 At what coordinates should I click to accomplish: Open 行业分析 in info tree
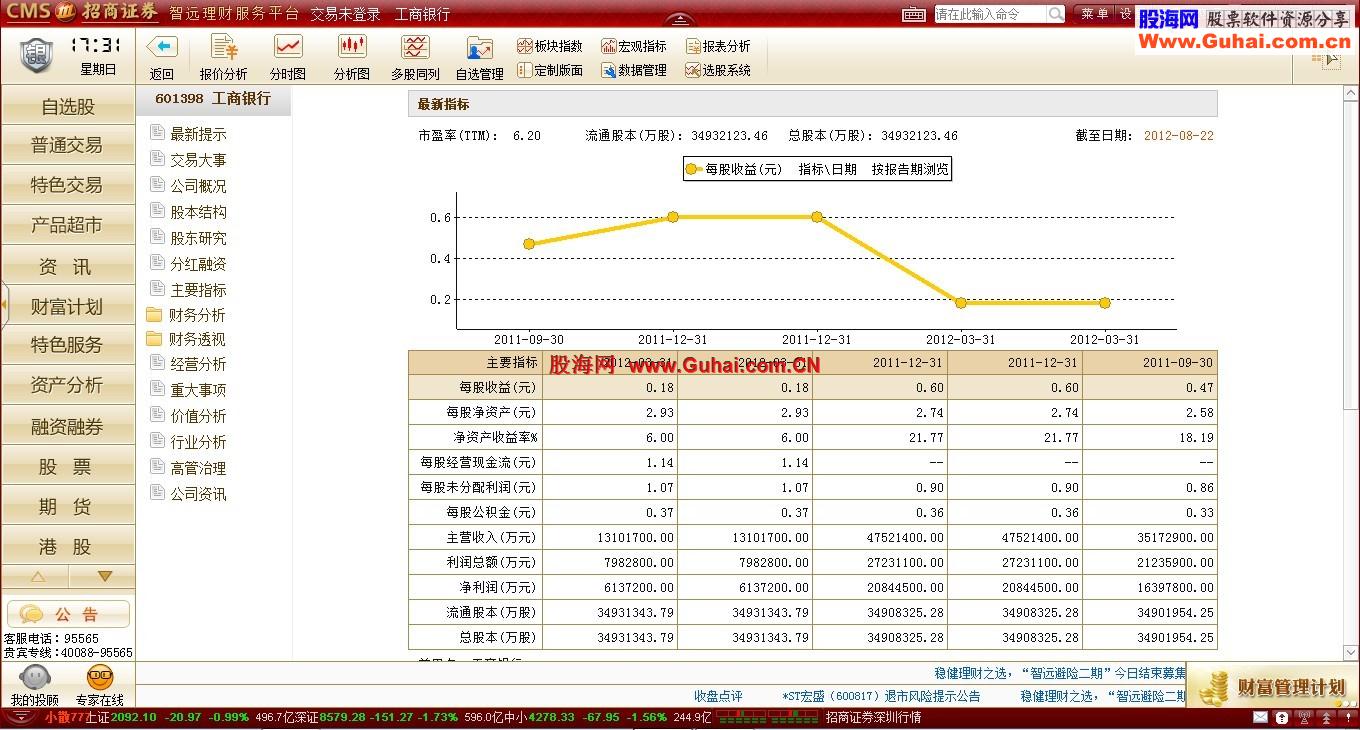click(x=198, y=442)
